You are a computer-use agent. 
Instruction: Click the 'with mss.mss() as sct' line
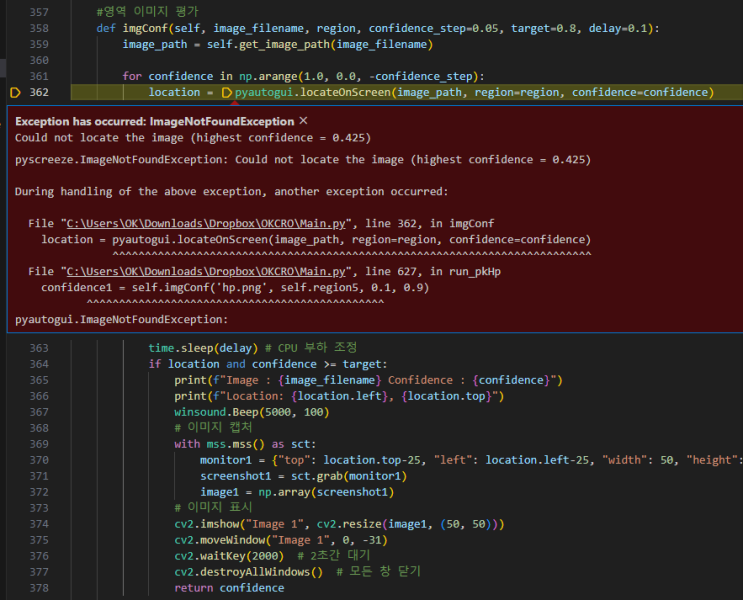(243, 444)
